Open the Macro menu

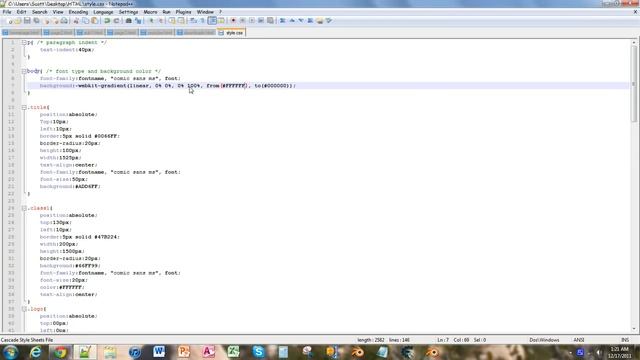pos(150,12)
